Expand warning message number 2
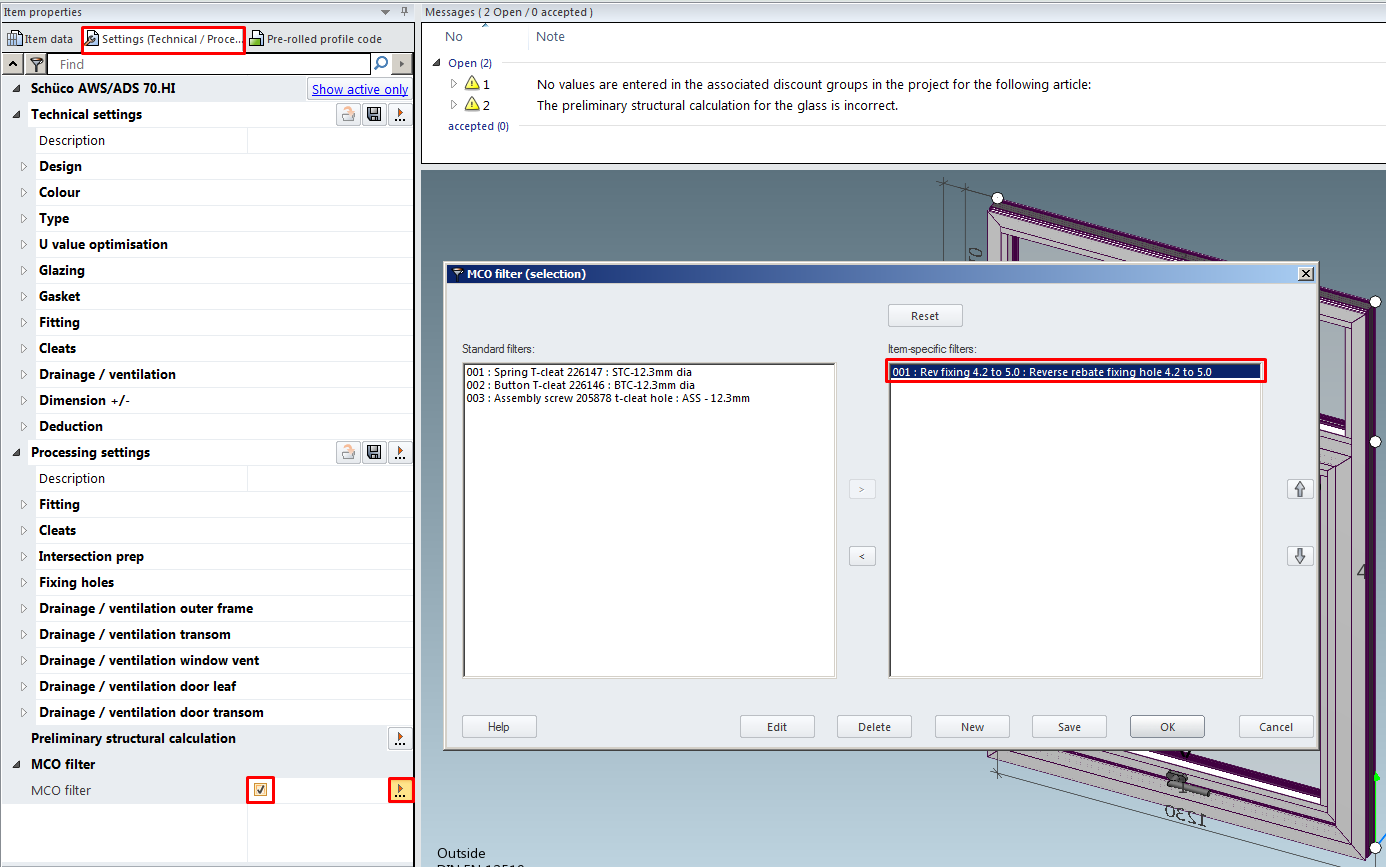Screen dimensions: 1386x867 (454, 105)
